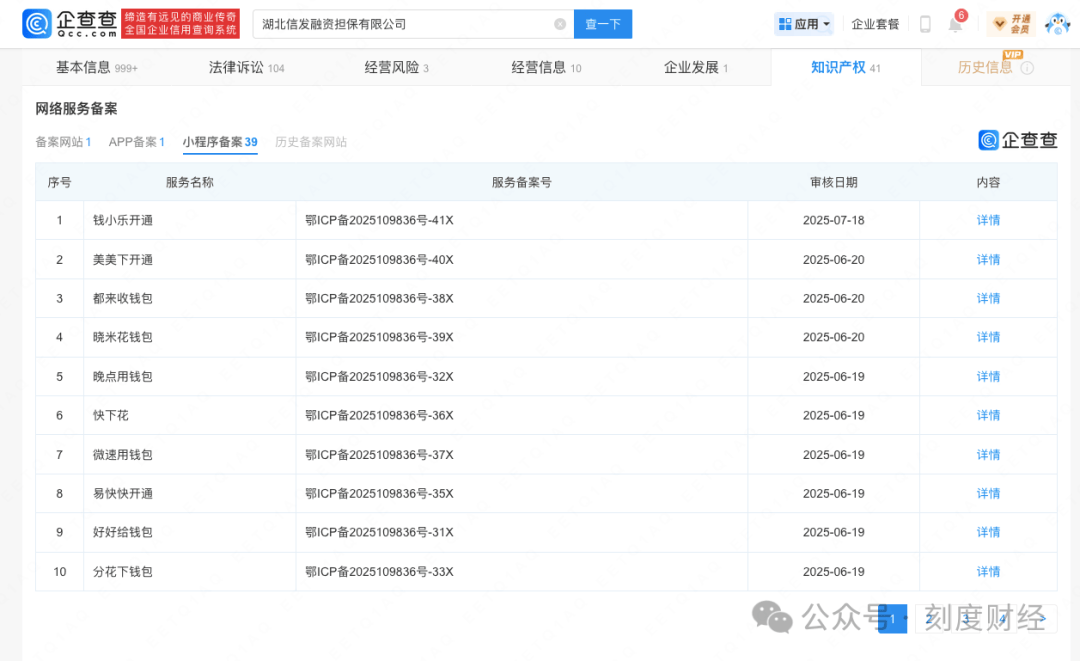Clear the search box using the × icon
1080x661 pixels.
coord(561,23)
